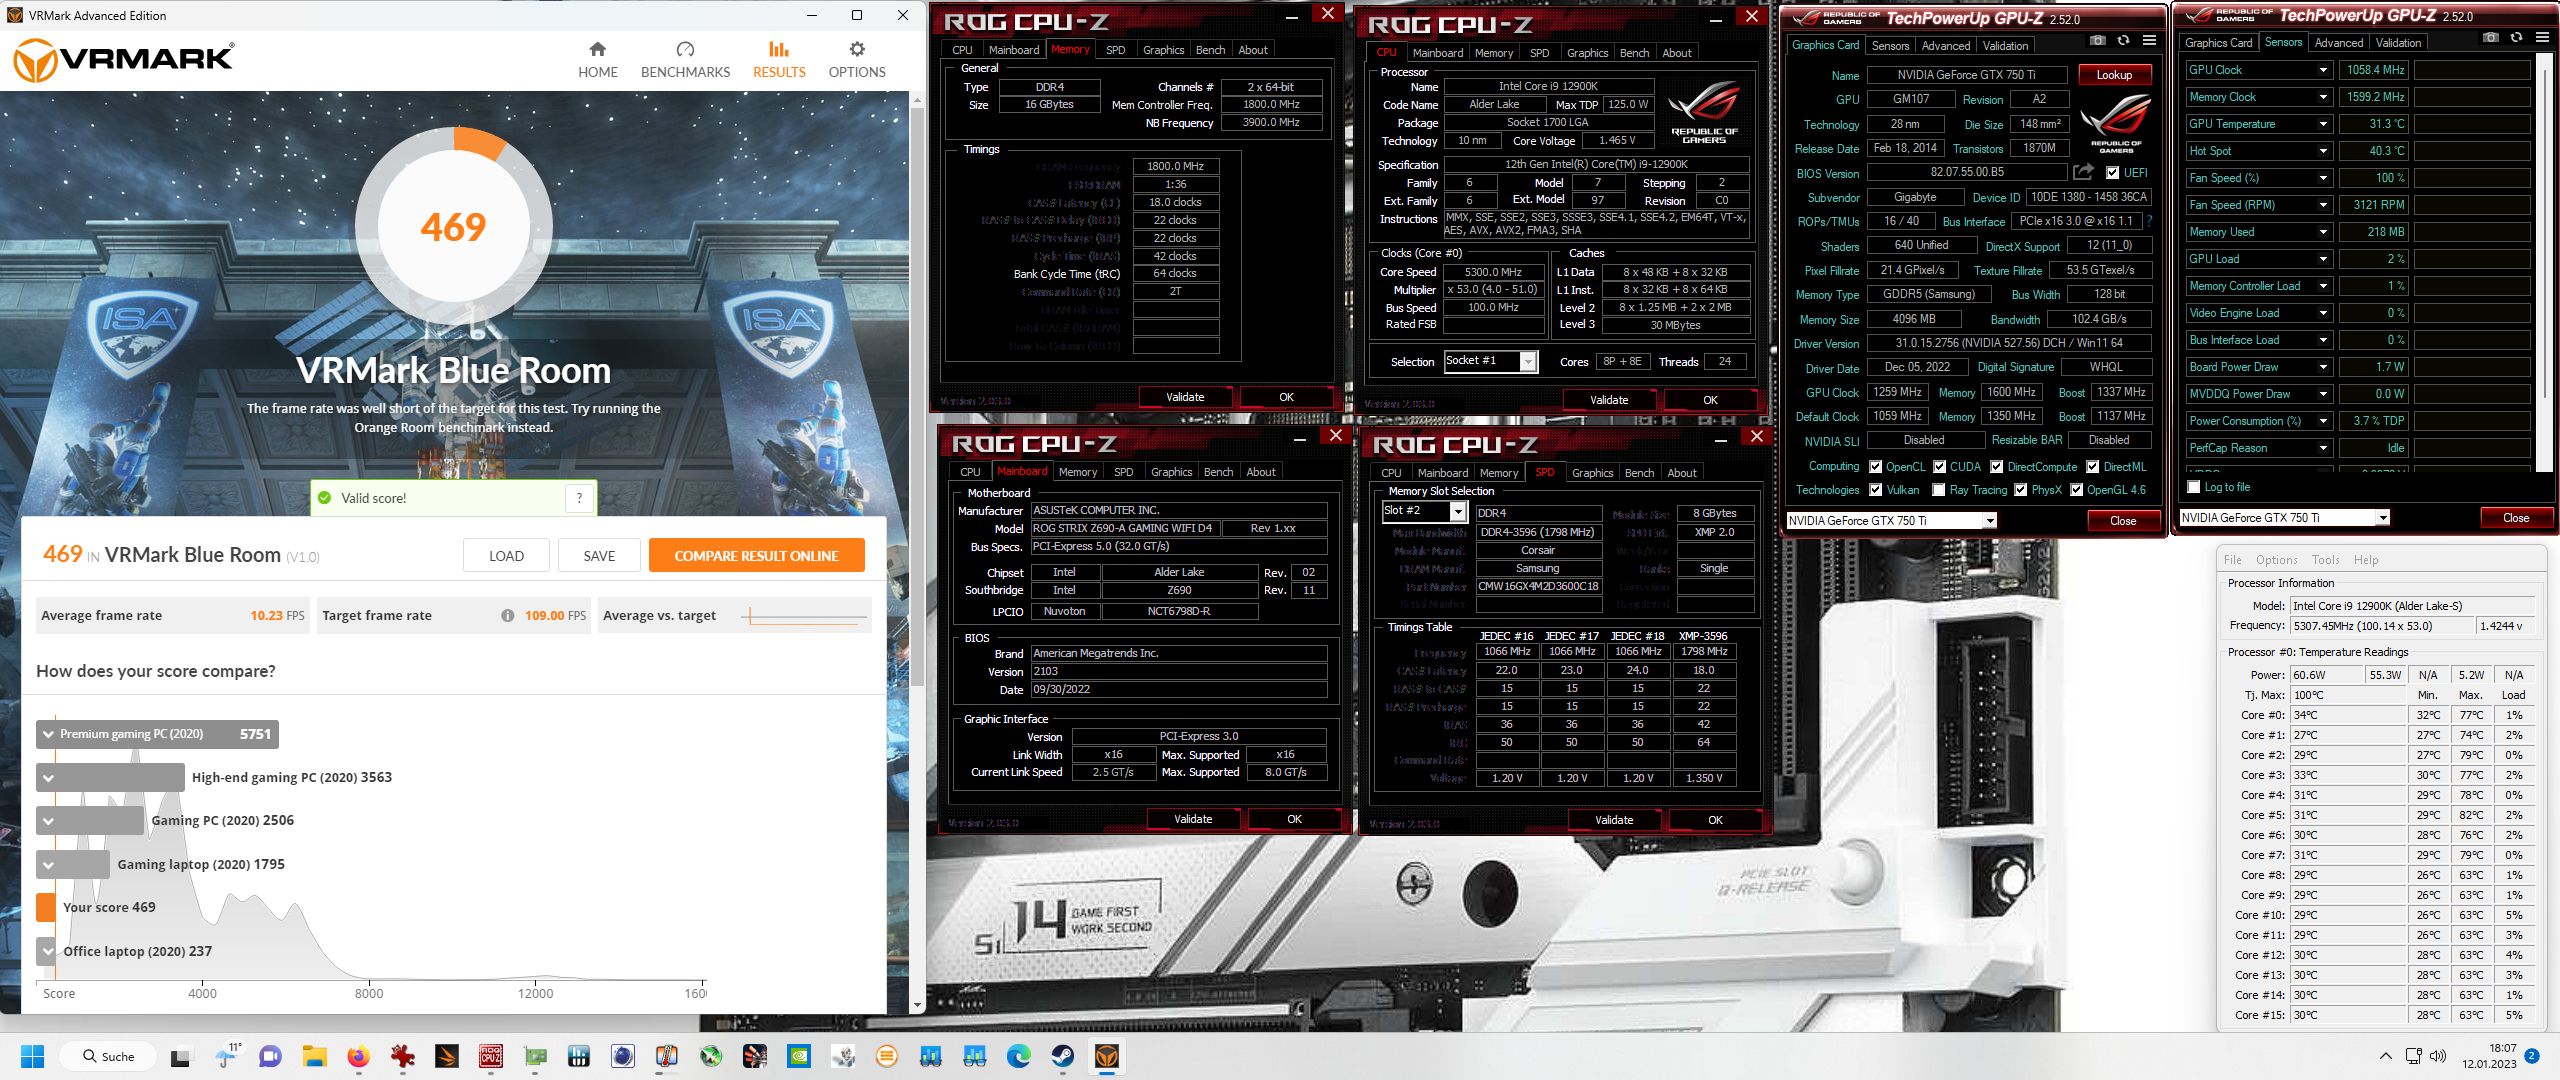Click the BIOS export arrow icon in GPU-Z

click(x=2084, y=172)
